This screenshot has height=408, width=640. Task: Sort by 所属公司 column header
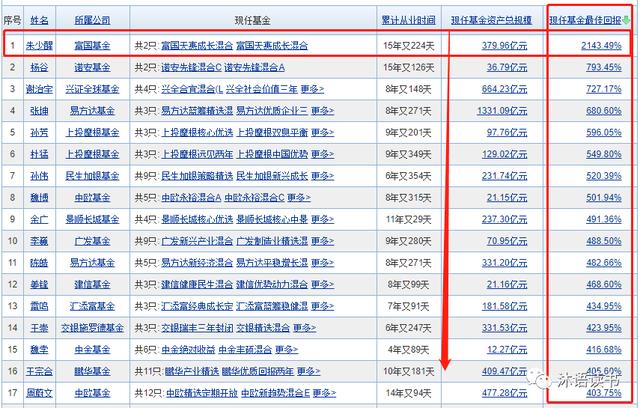pos(92,20)
